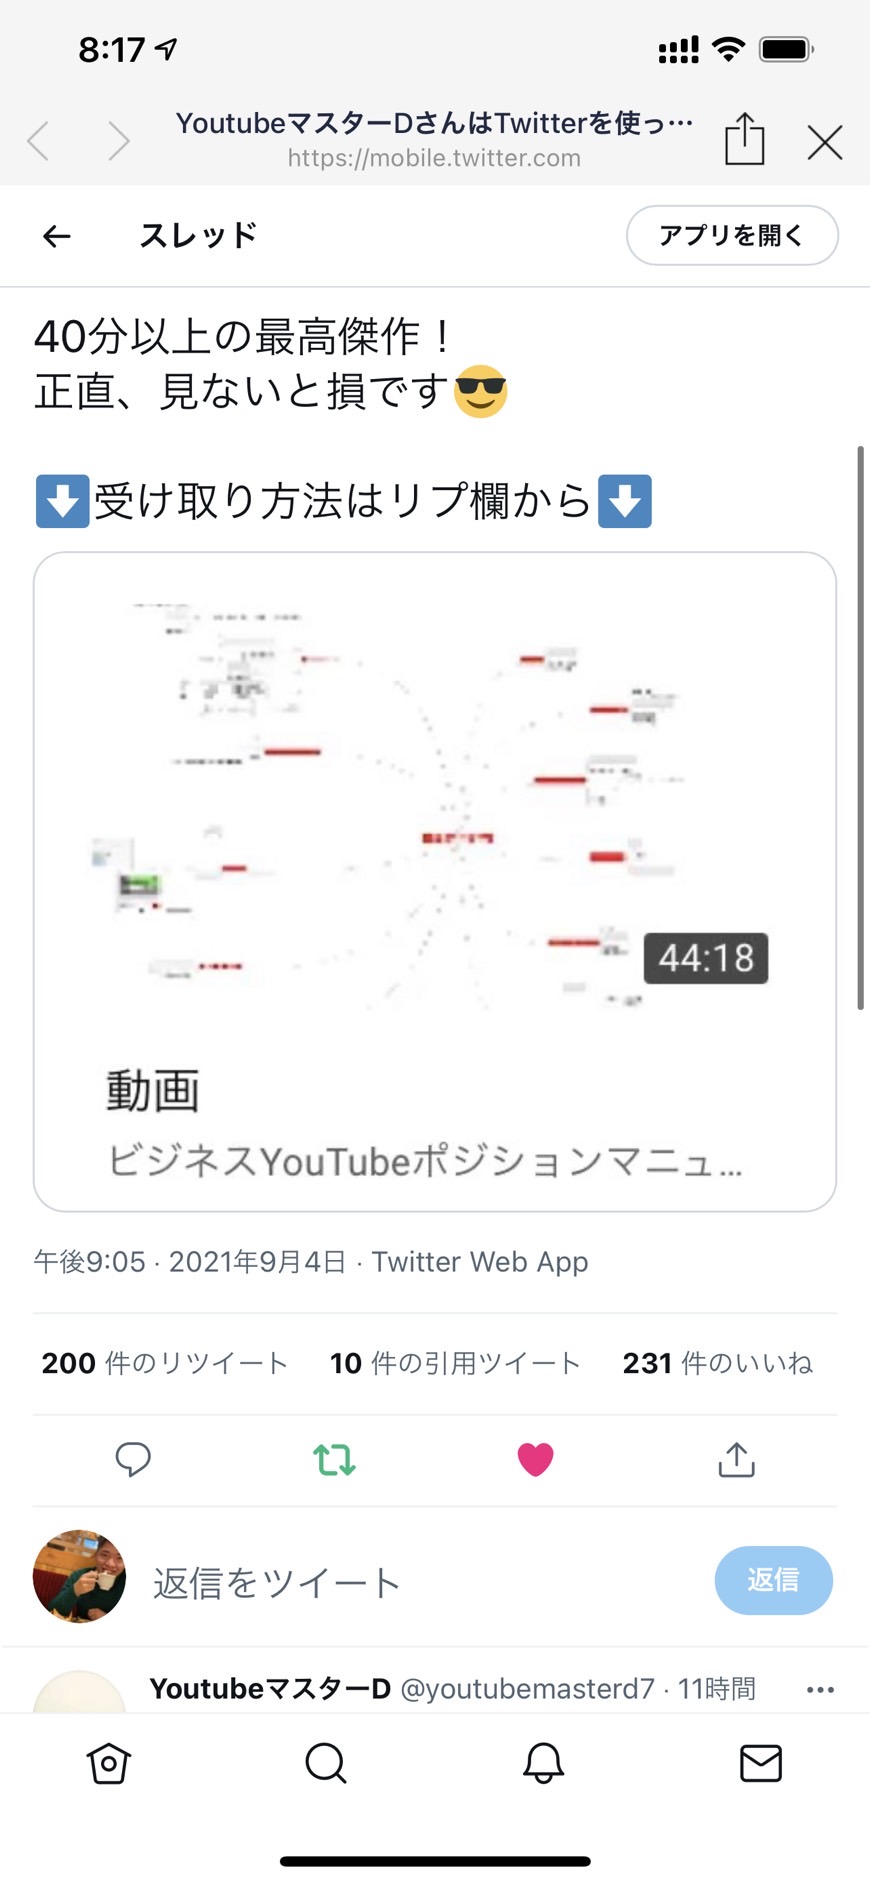The height and width of the screenshot is (1883, 870).
Task: Open the messages envelope icon
Action: tap(761, 1763)
